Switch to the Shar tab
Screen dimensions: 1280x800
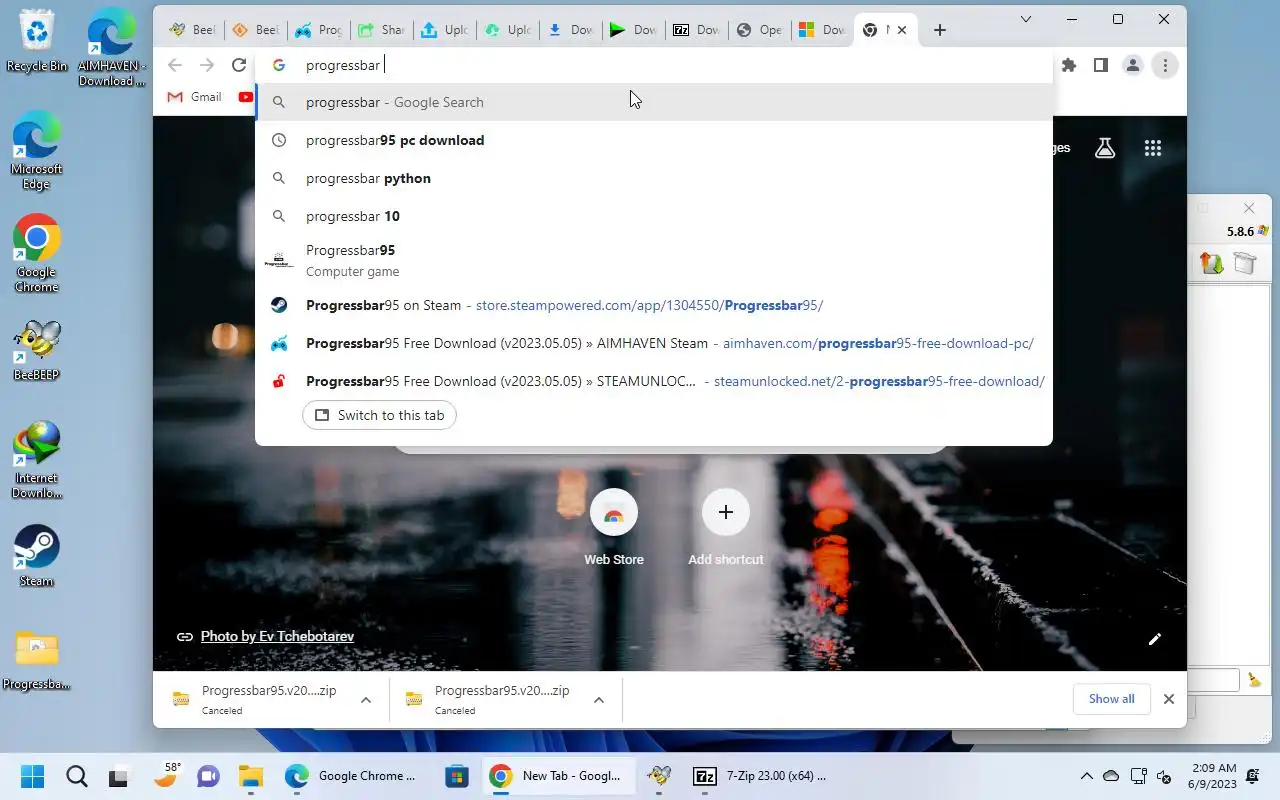[x=381, y=30]
